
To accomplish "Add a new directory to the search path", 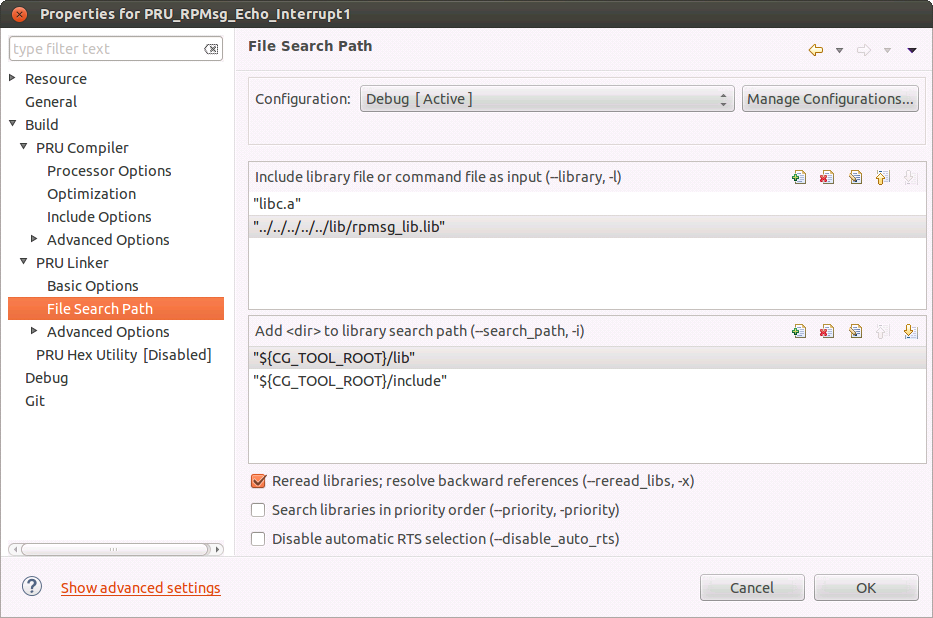I will coord(798,331).
